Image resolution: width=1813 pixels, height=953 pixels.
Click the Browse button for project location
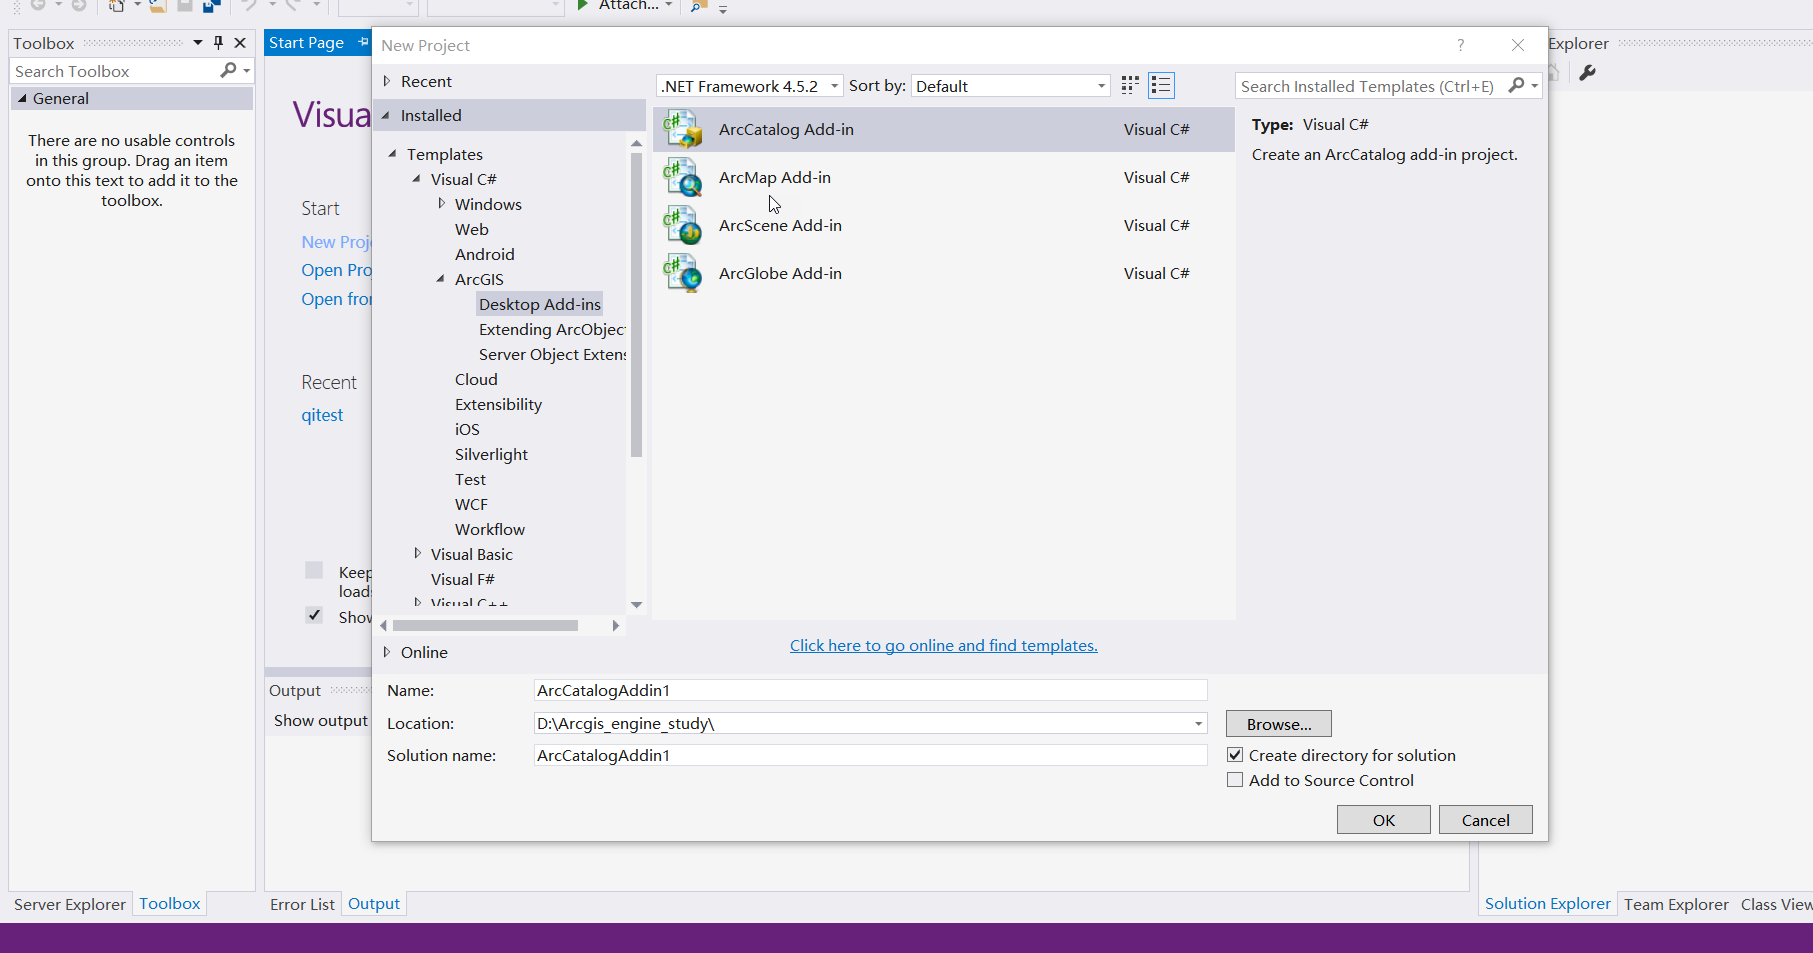tap(1278, 723)
